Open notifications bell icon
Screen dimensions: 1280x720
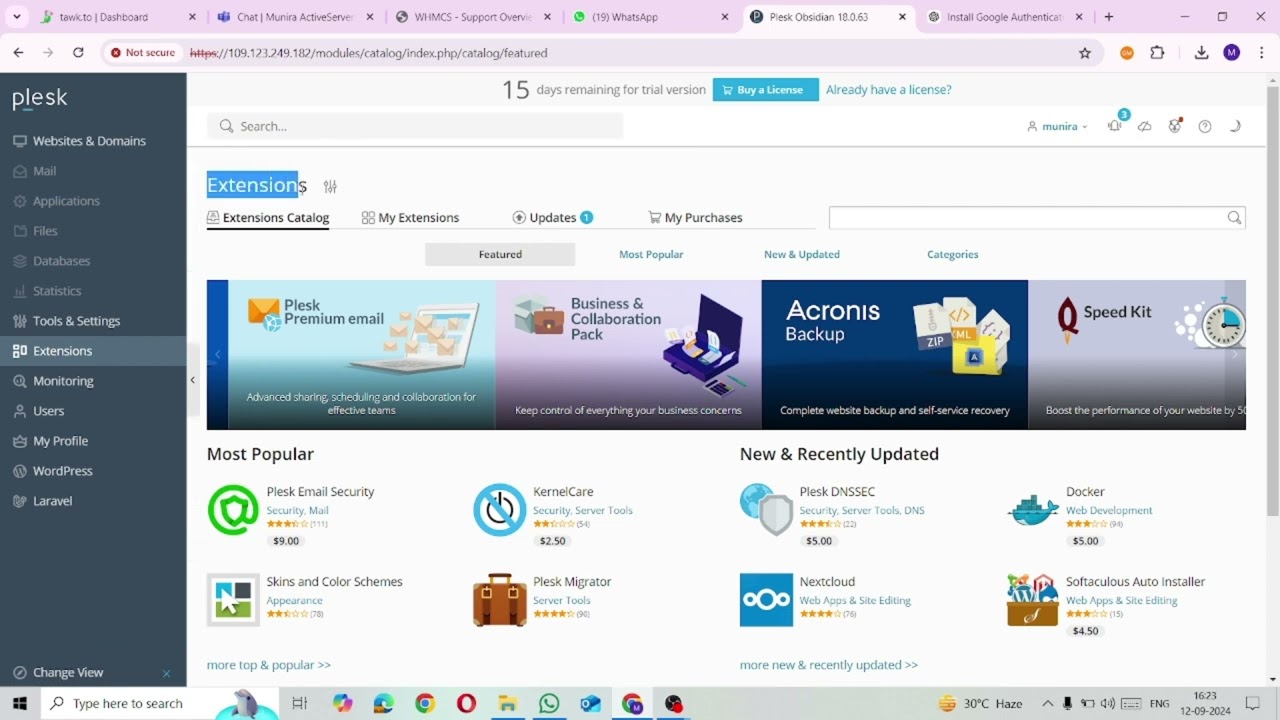pos(1115,126)
